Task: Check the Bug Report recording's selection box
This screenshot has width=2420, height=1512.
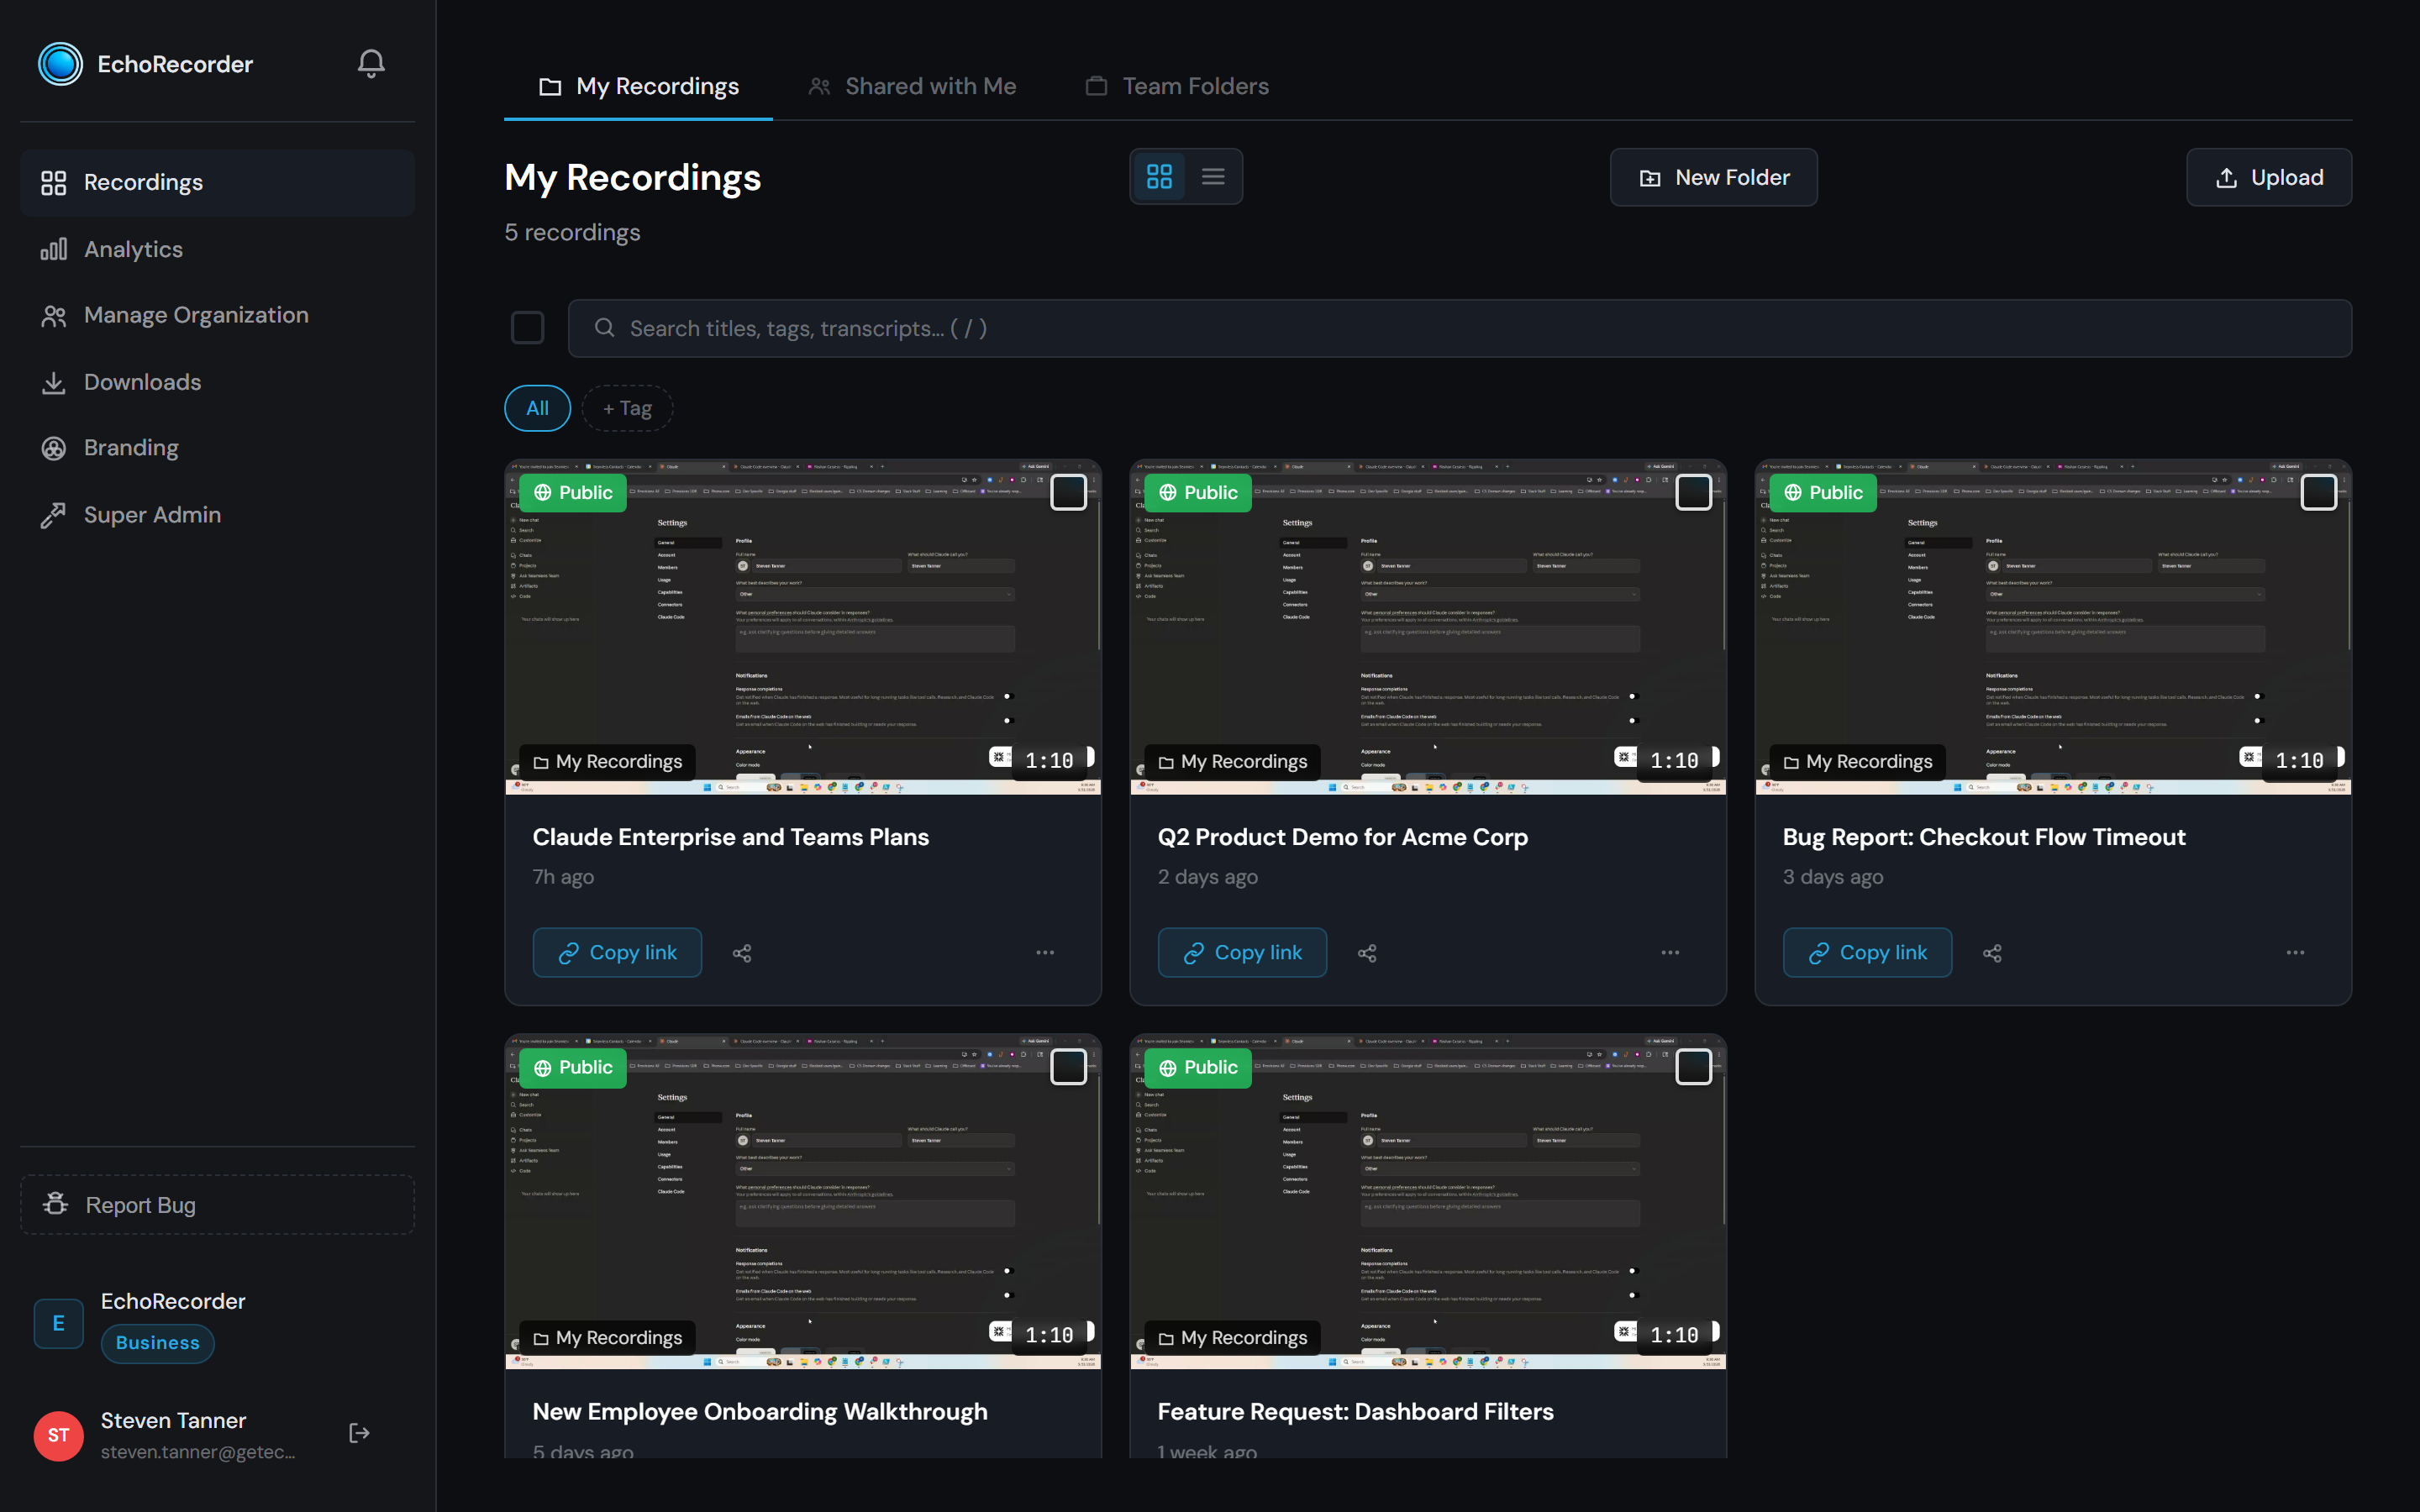Action: pos(2319,491)
